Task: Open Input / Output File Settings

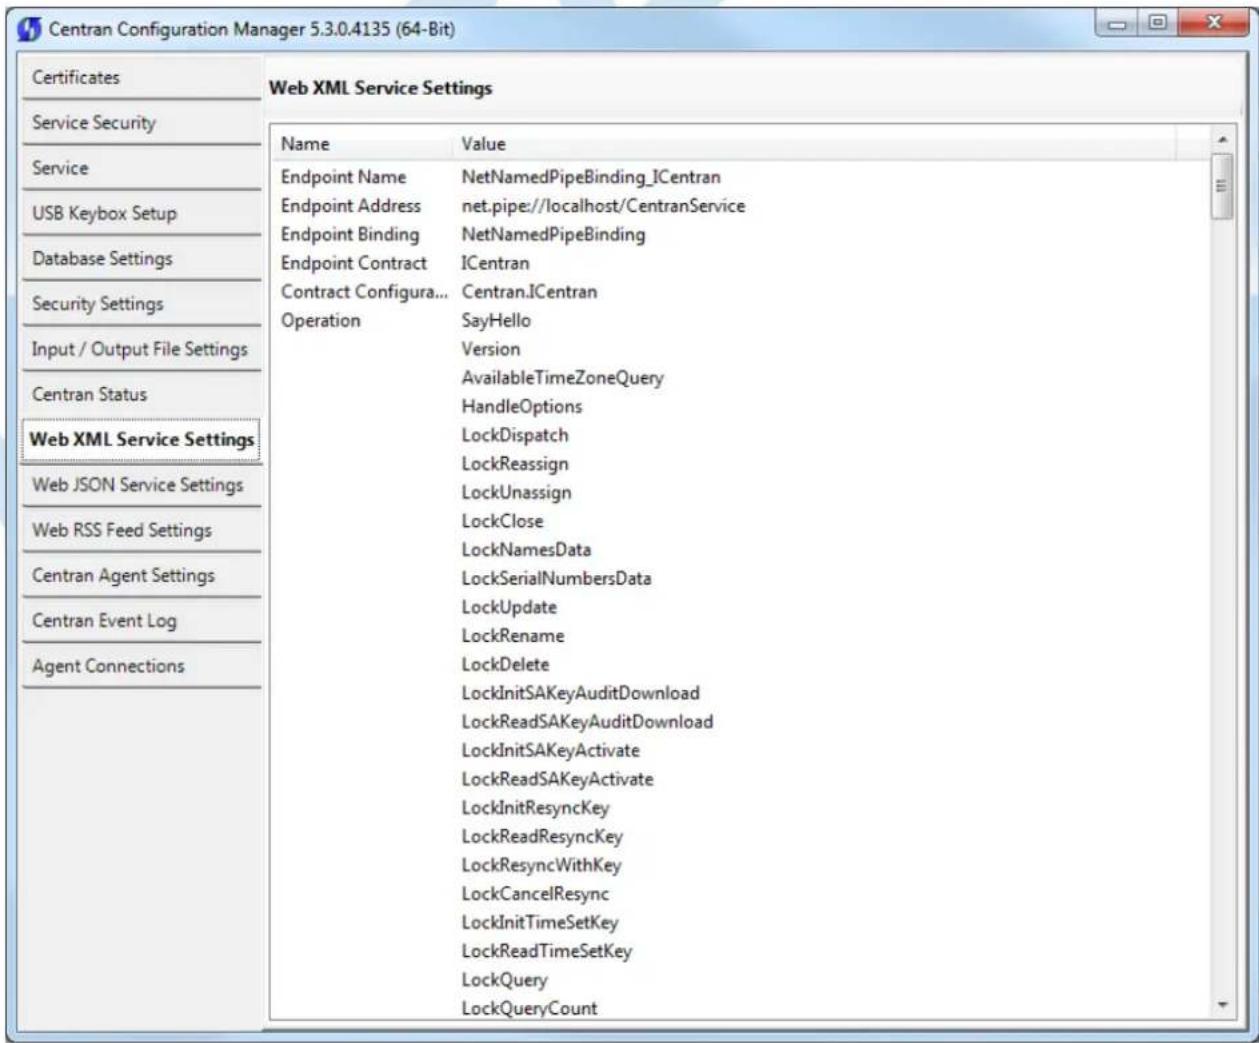Action: click(x=140, y=349)
